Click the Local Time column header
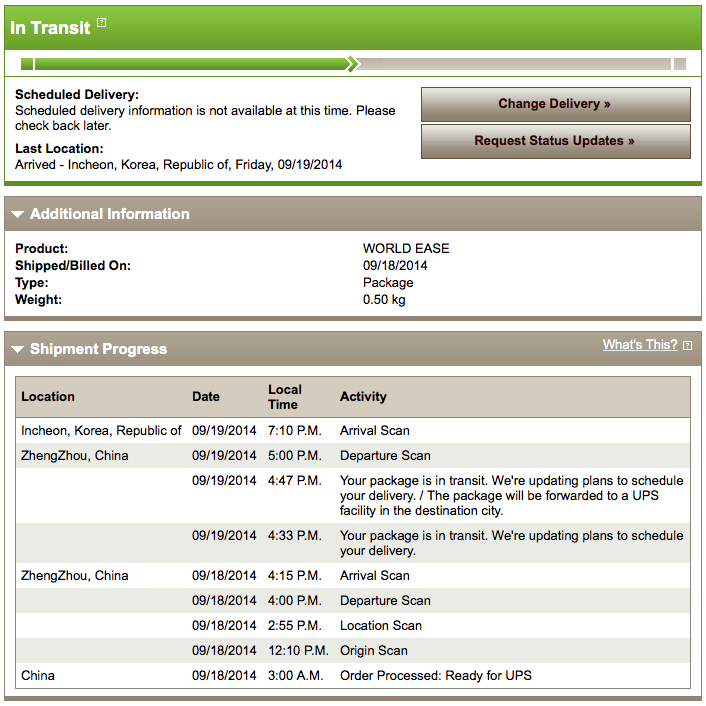The height and width of the screenshot is (706, 706). [285, 397]
